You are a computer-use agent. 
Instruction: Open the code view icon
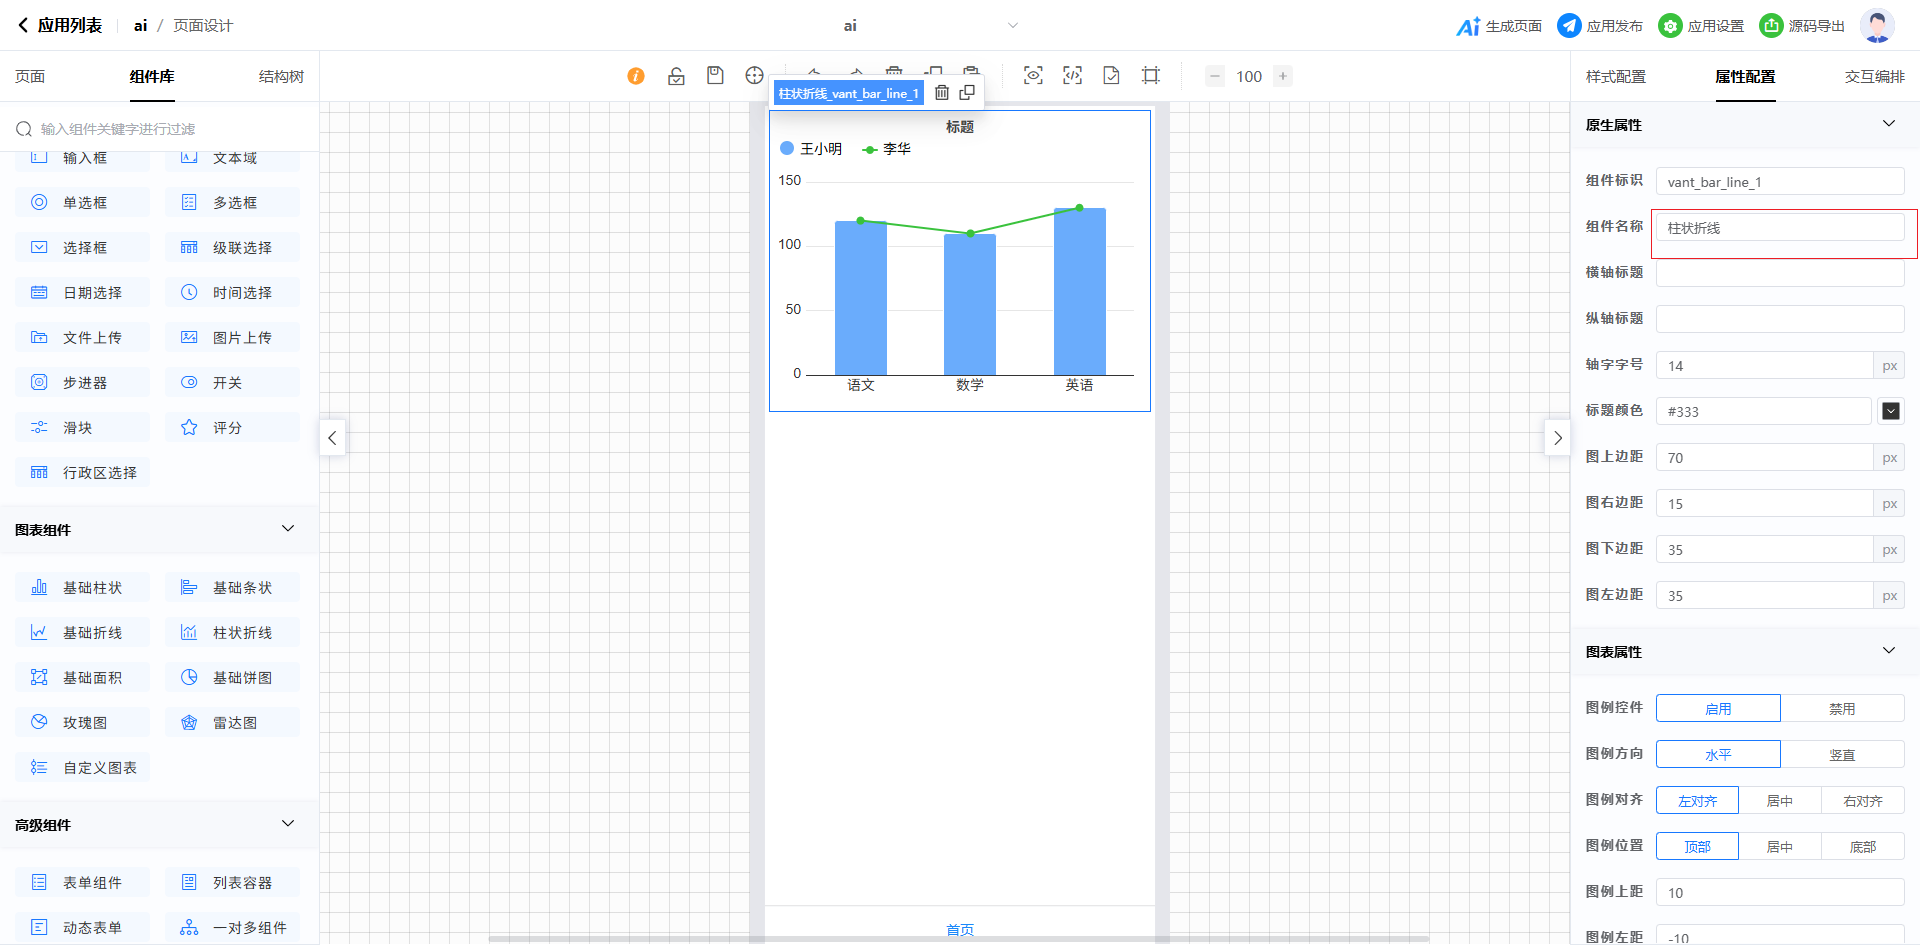click(1072, 76)
